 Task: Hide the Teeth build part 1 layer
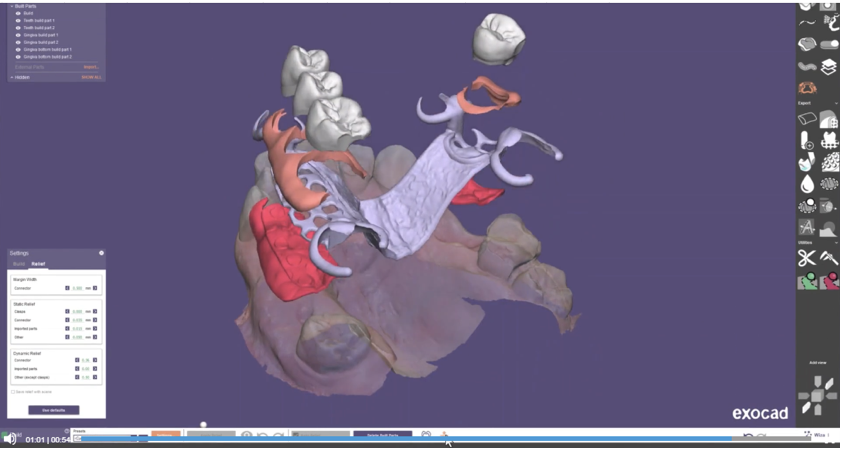pos(18,20)
